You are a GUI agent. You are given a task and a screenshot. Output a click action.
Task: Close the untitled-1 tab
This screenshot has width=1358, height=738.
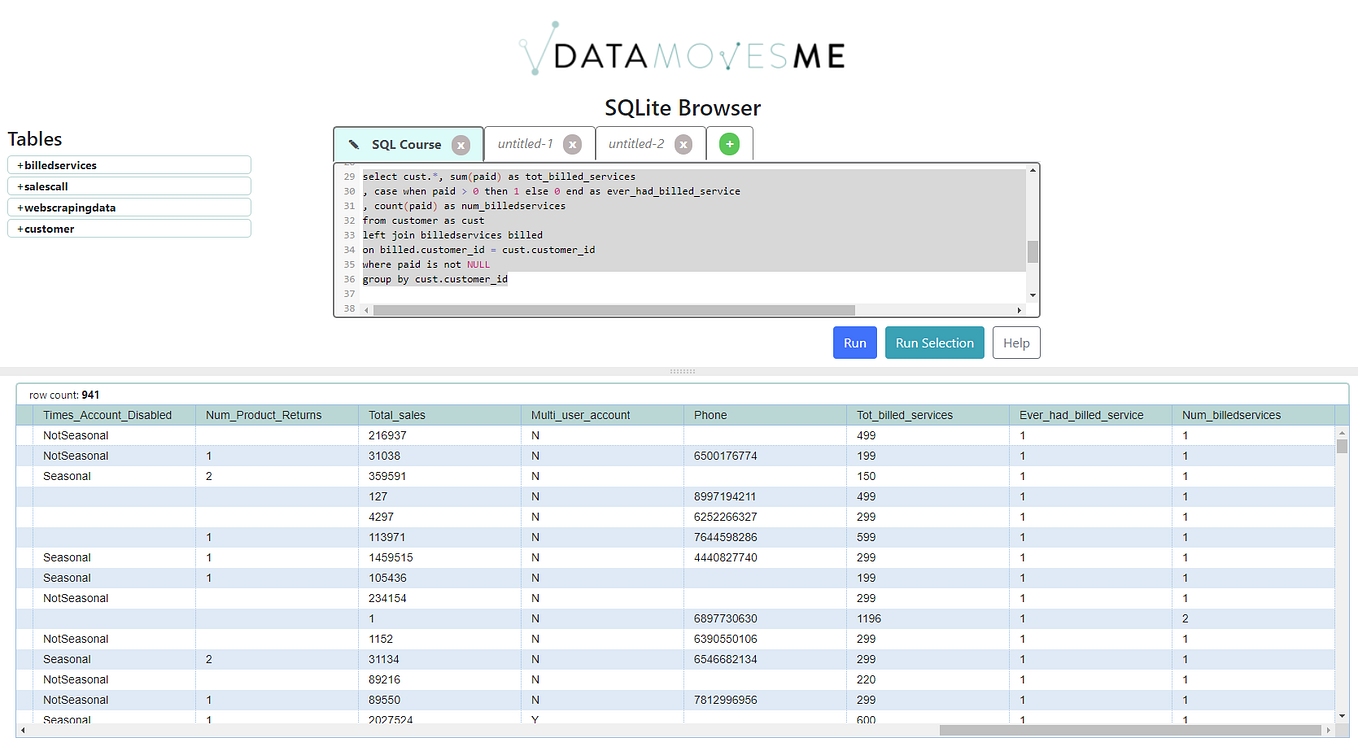pyautogui.click(x=572, y=143)
